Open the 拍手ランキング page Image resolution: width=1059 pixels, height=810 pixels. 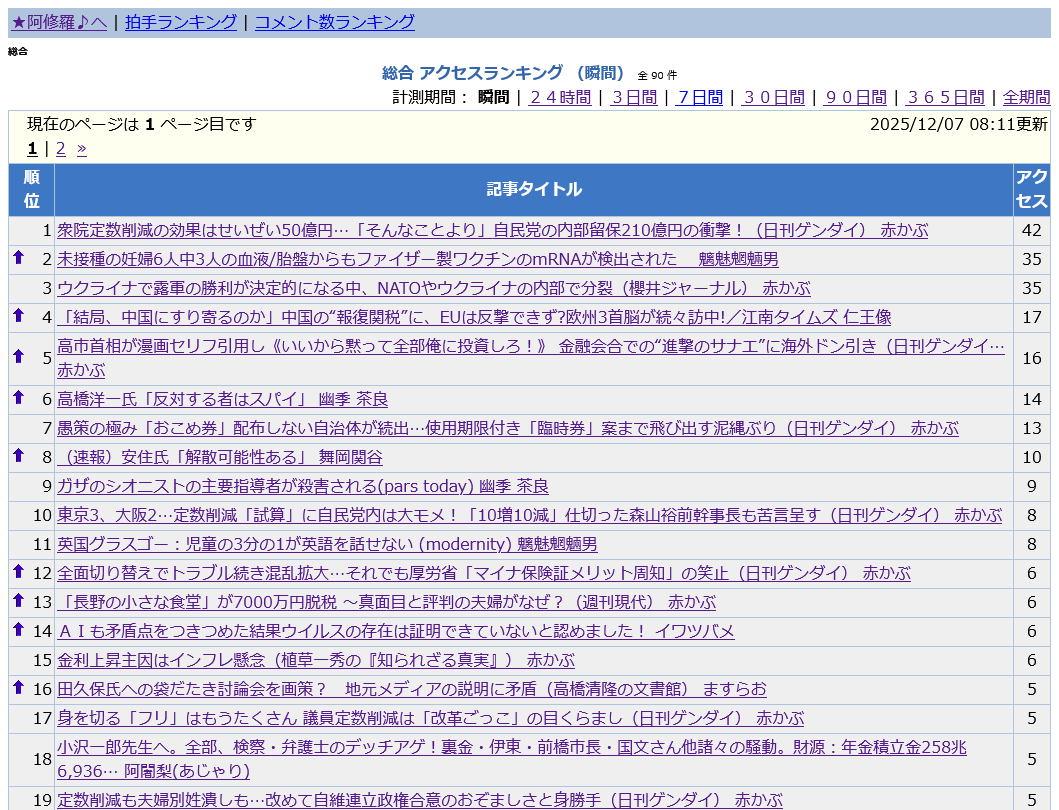click(181, 22)
